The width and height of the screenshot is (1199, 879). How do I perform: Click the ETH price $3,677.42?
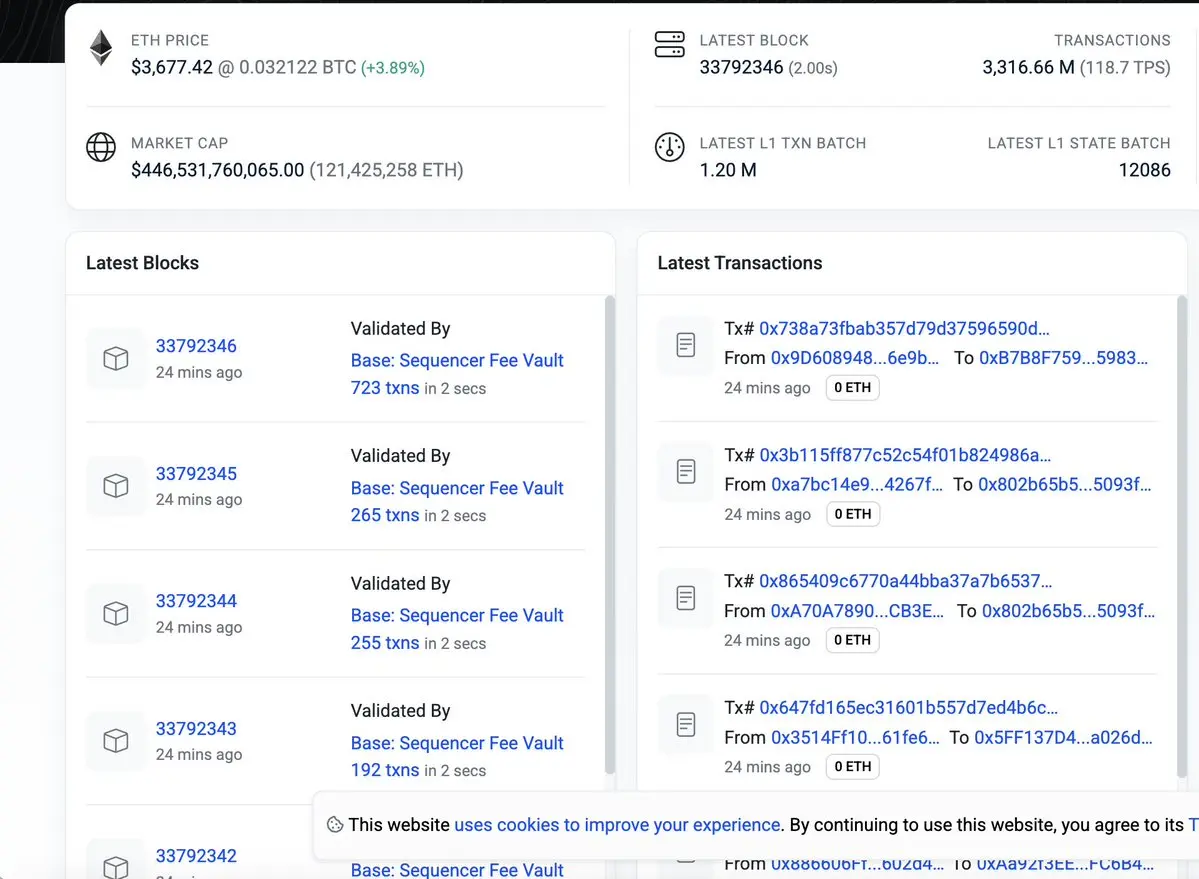172,67
